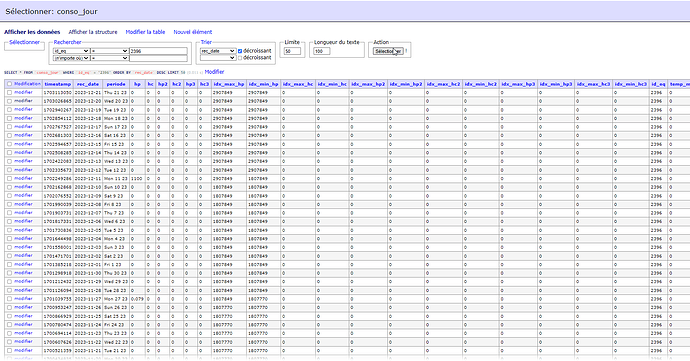The height and width of the screenshot is (361, 690).
Task: Click Modifier link next to SQL query
Action: tap(214, 72)
